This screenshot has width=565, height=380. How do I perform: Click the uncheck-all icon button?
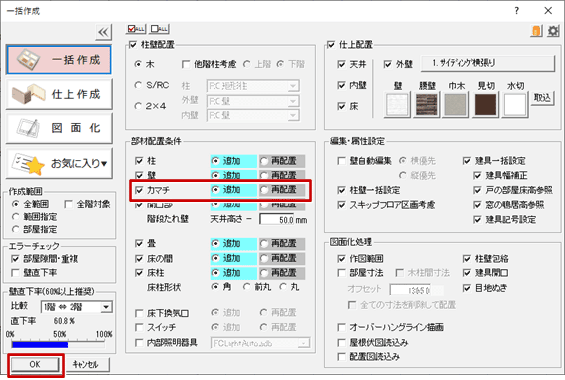pos(159,29)
